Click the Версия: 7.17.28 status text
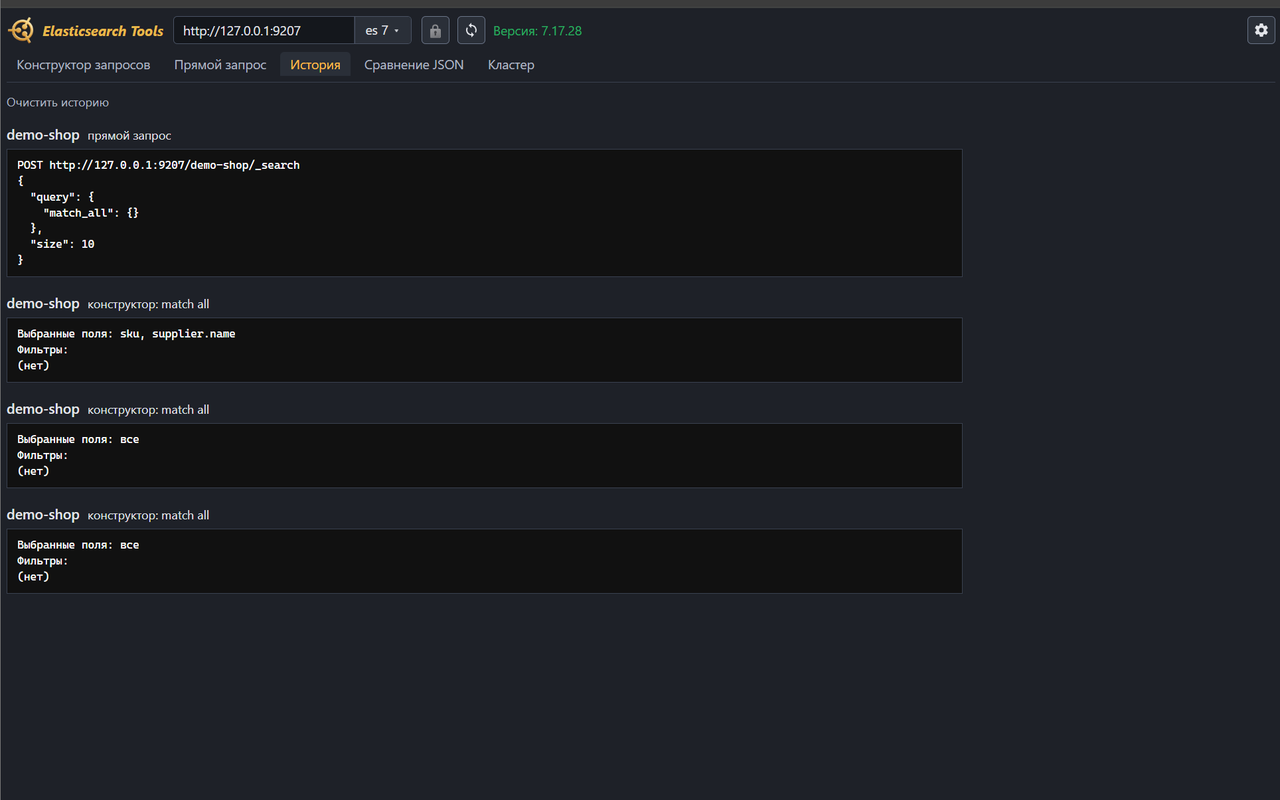Viewport: 1280px width, 800px height. coord(537,31)
